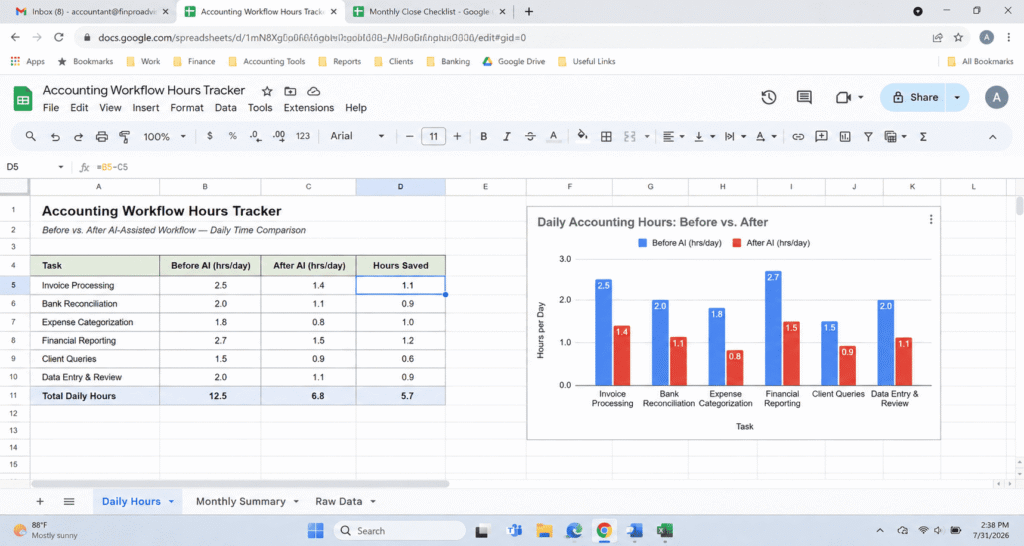1024x546 pixels.
Task: Create a filter funnel icon
Action: (868, 136)
